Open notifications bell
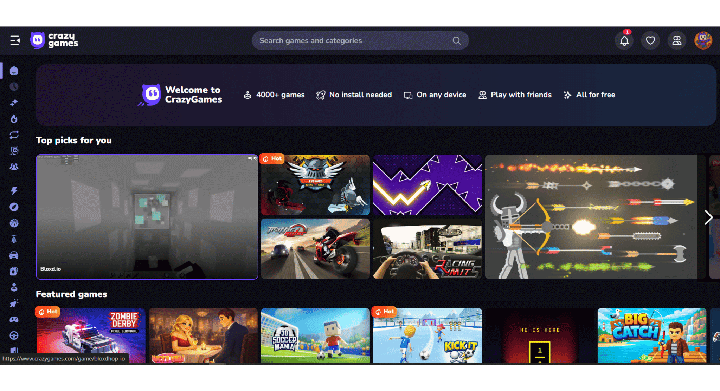720x391 pixels. (x=624, y=40)
